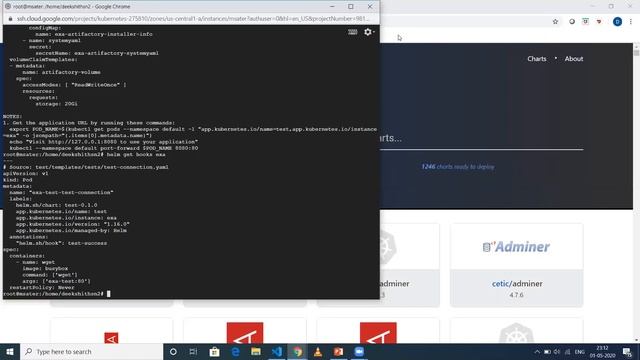Switch to Google Chrome on taskbar
Viewport: 640px width, 360px height.
tap(298, 351)
